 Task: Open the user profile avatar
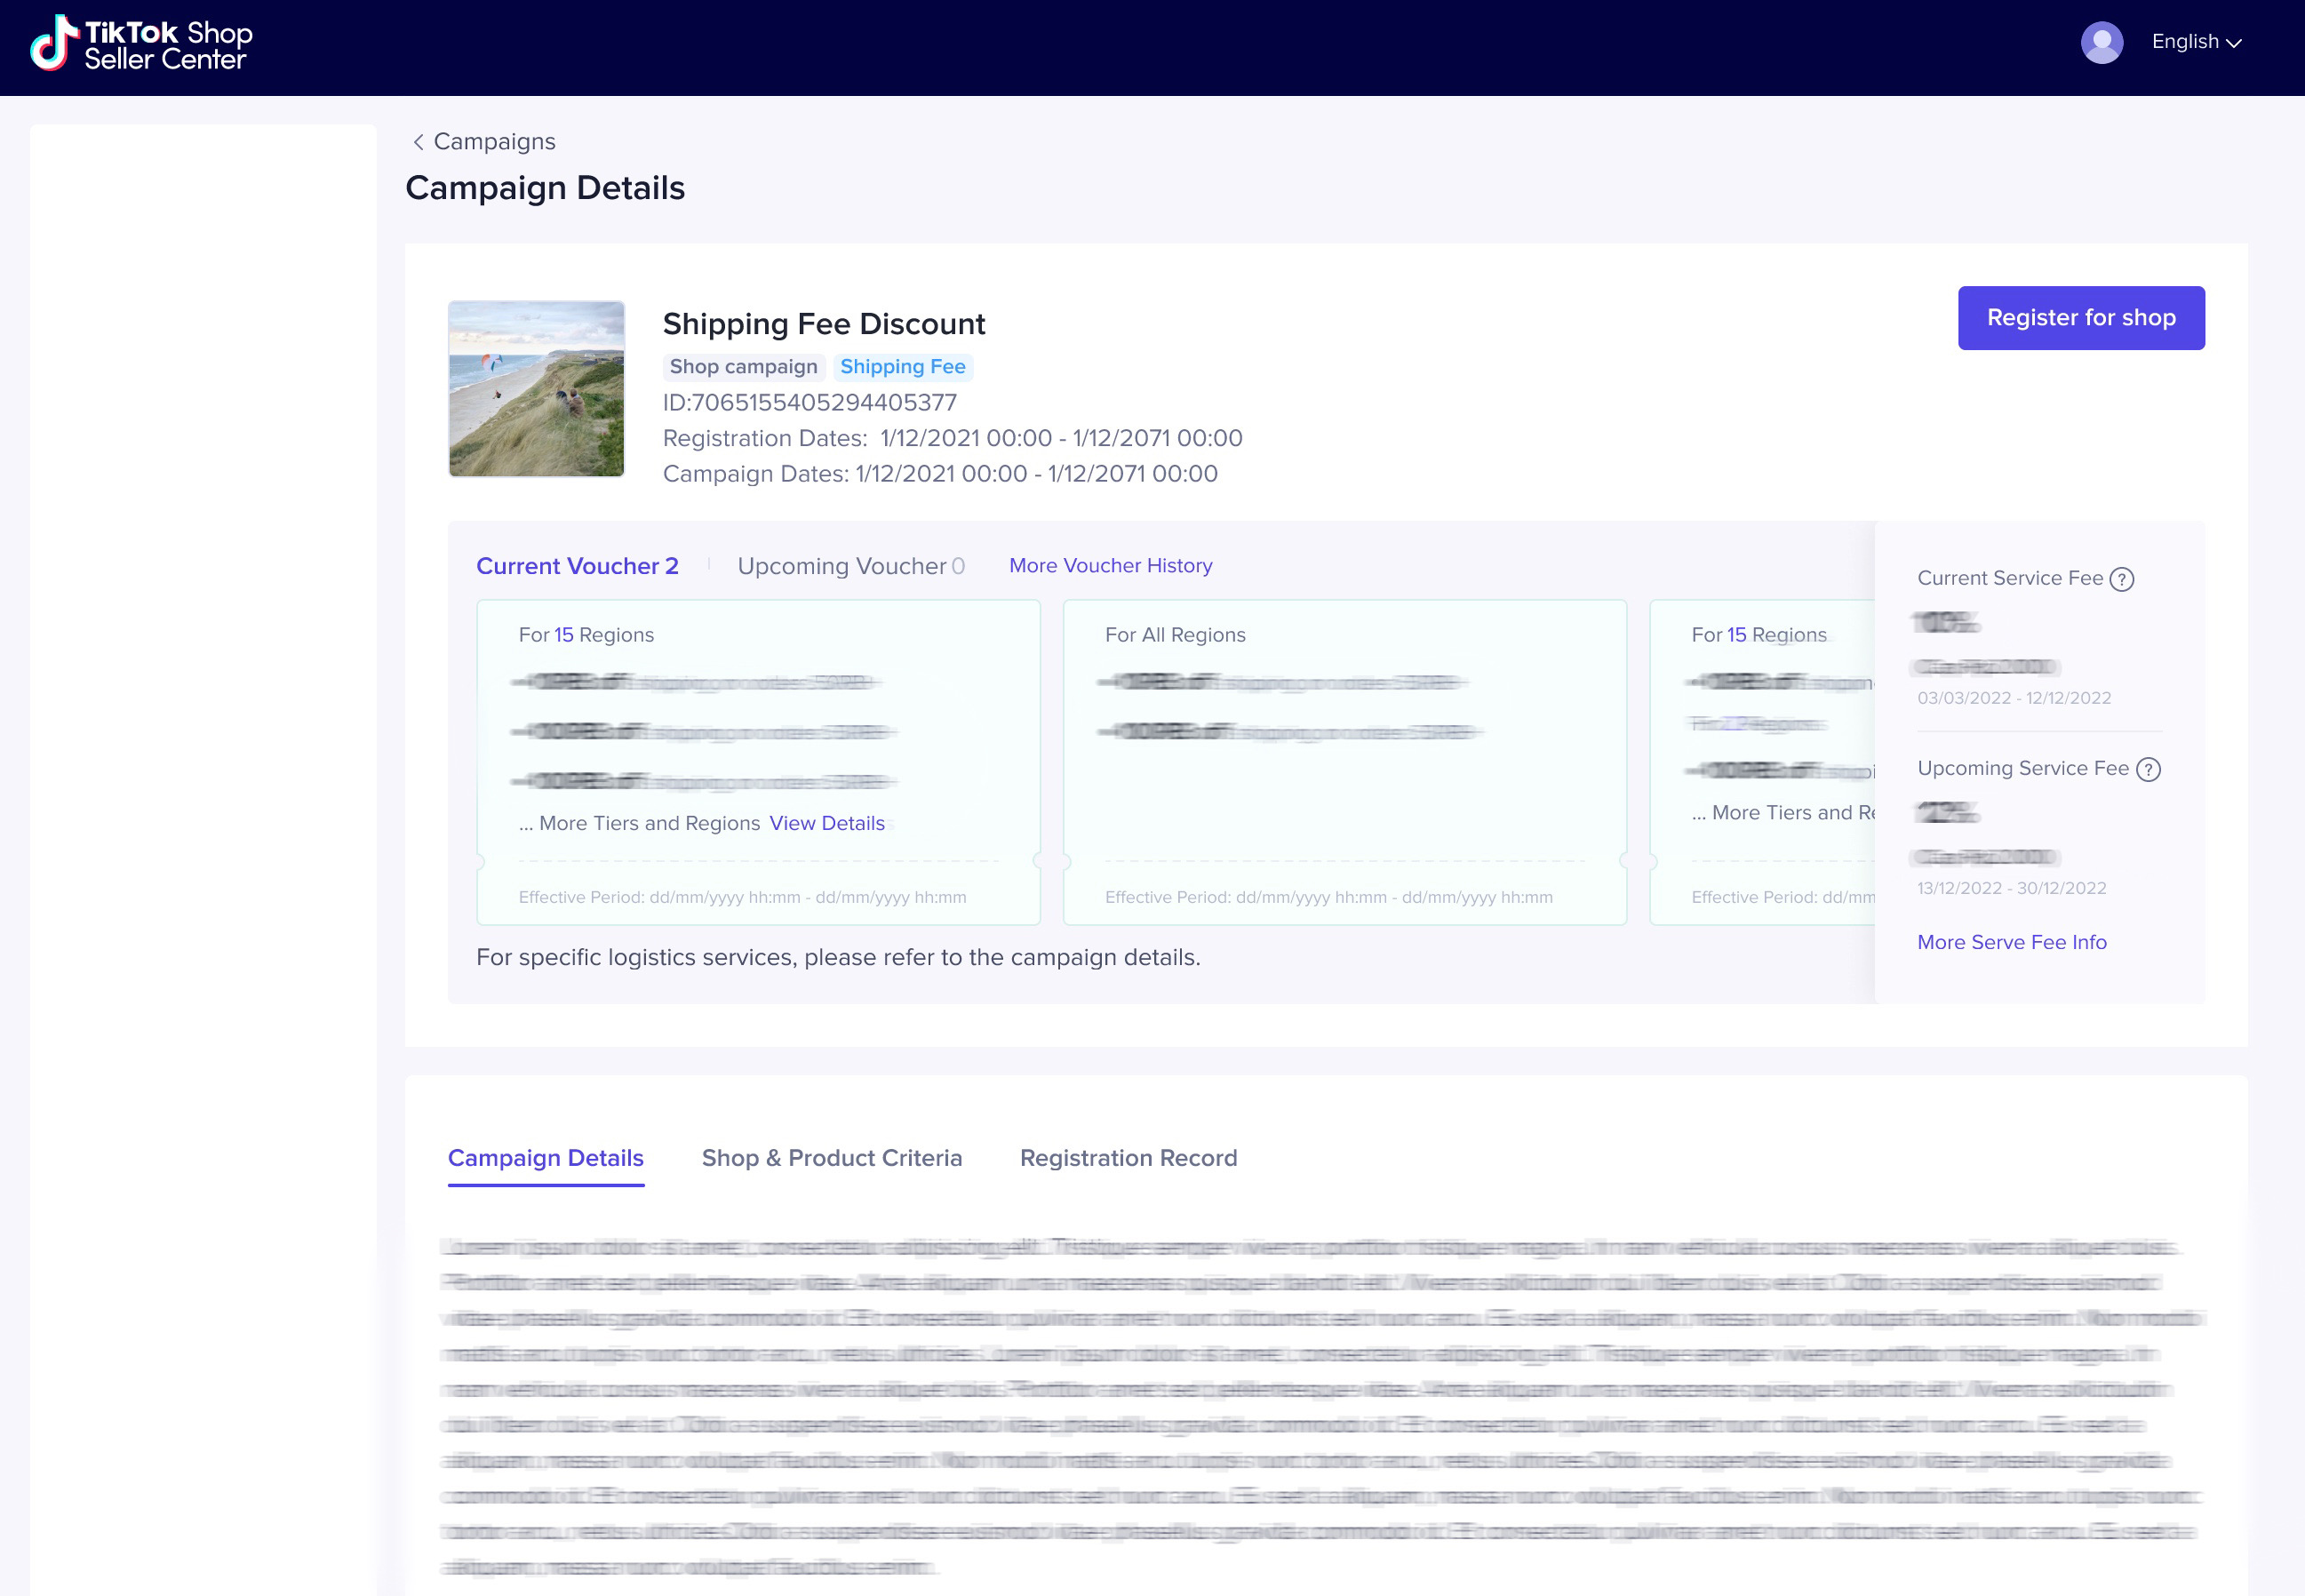point(2101,43)
